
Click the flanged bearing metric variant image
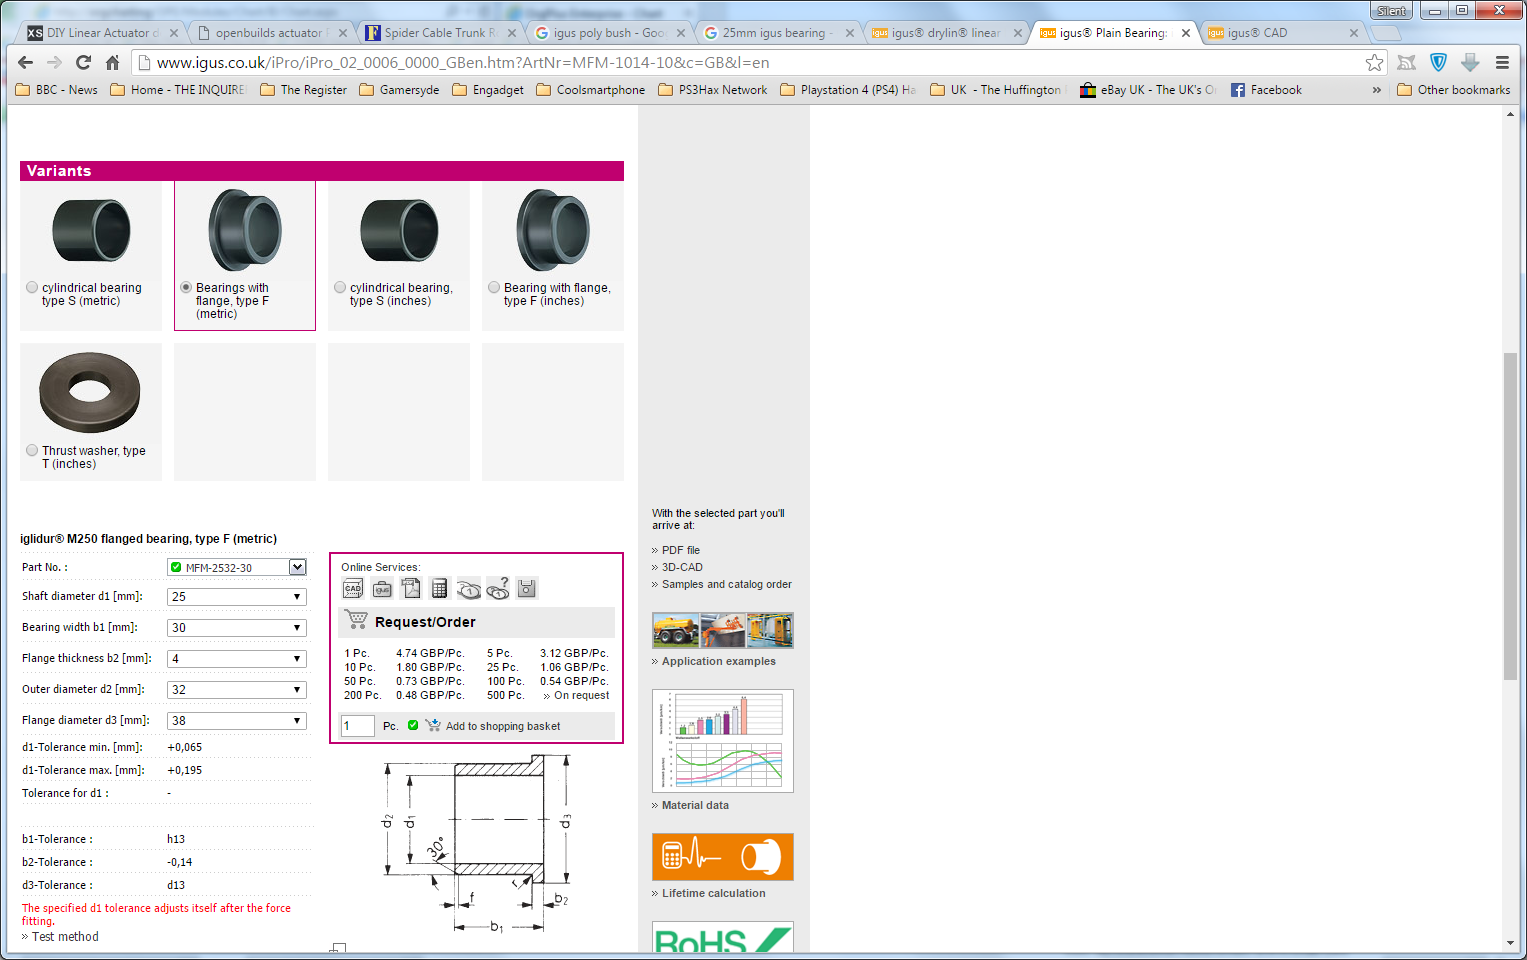point(245,230)
